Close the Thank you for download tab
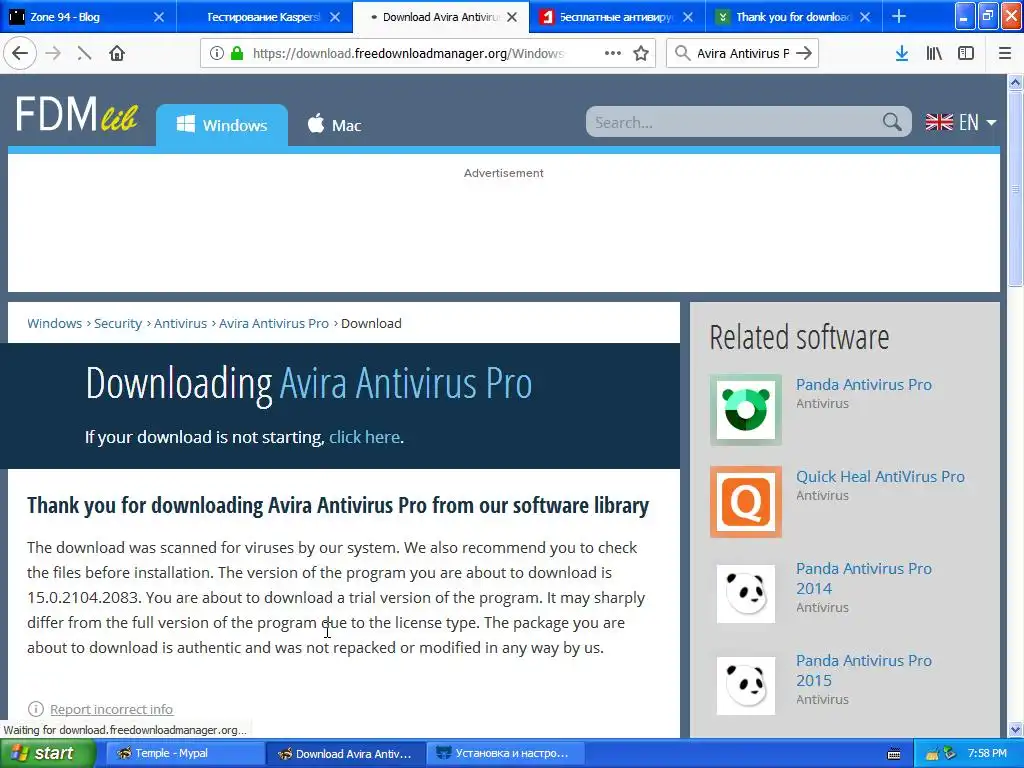 point(865,17)
